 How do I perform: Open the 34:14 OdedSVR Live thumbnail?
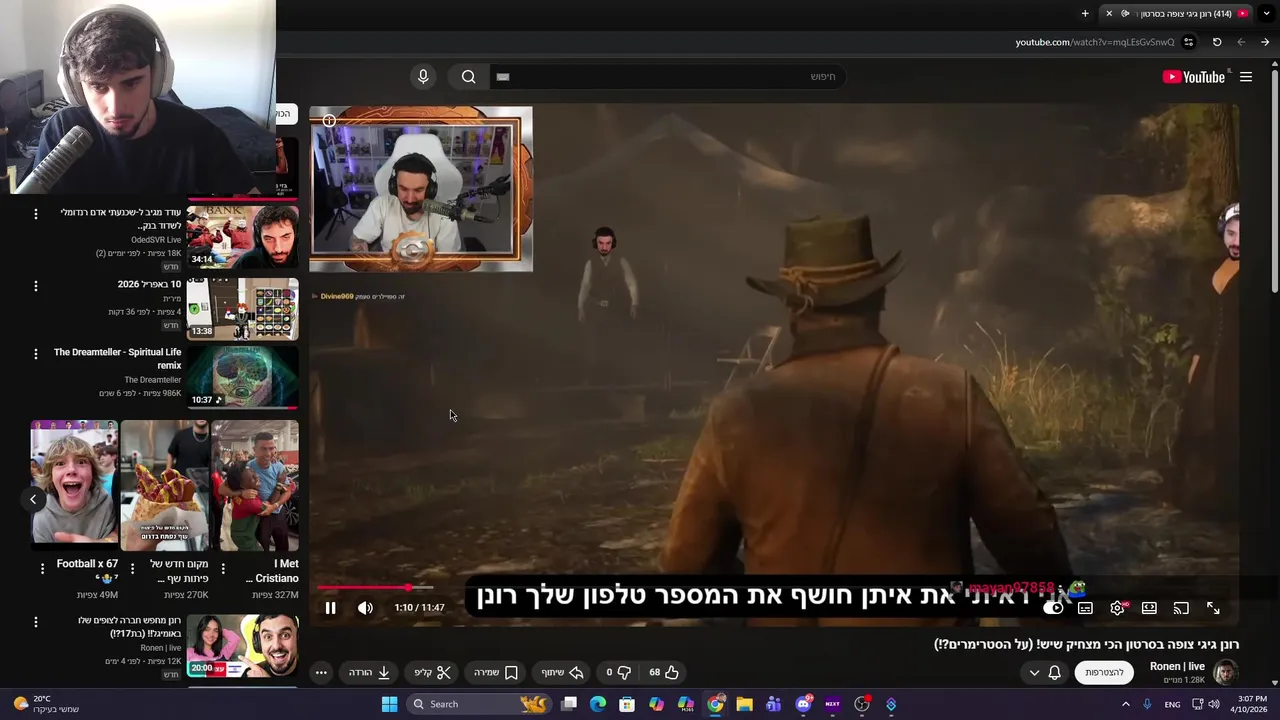[x=242, y=237]
